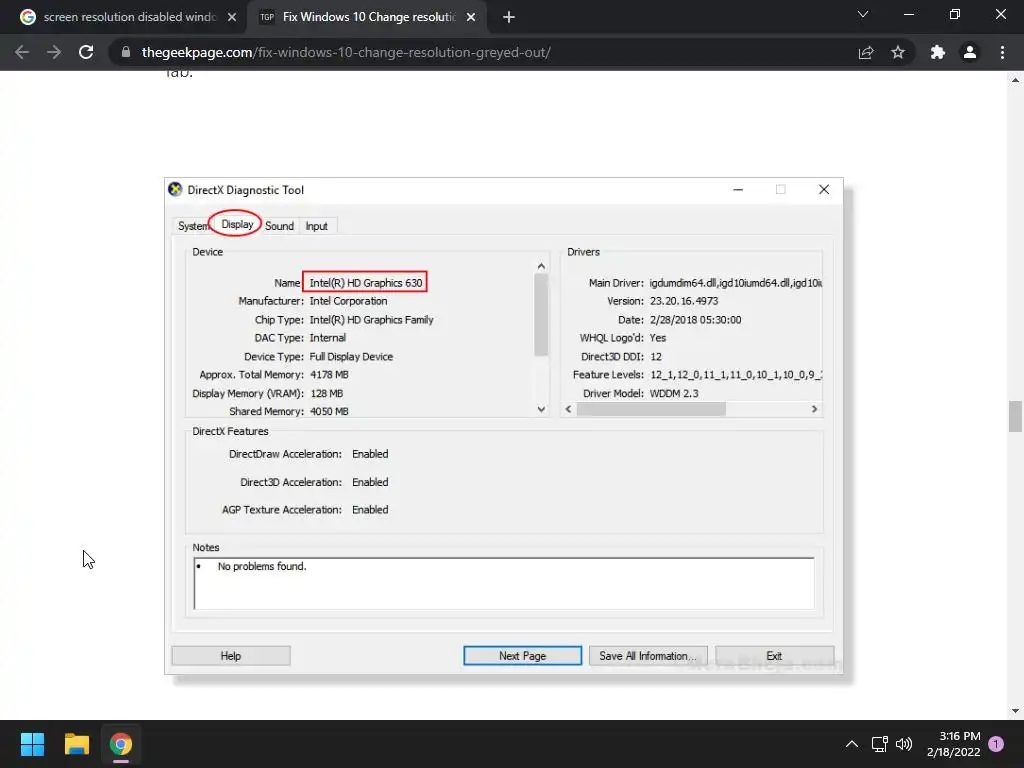The width and height of the screenshot is (1024, 768).
Task: Click page scrollbar down arrow
Action: pos(1015,711)
